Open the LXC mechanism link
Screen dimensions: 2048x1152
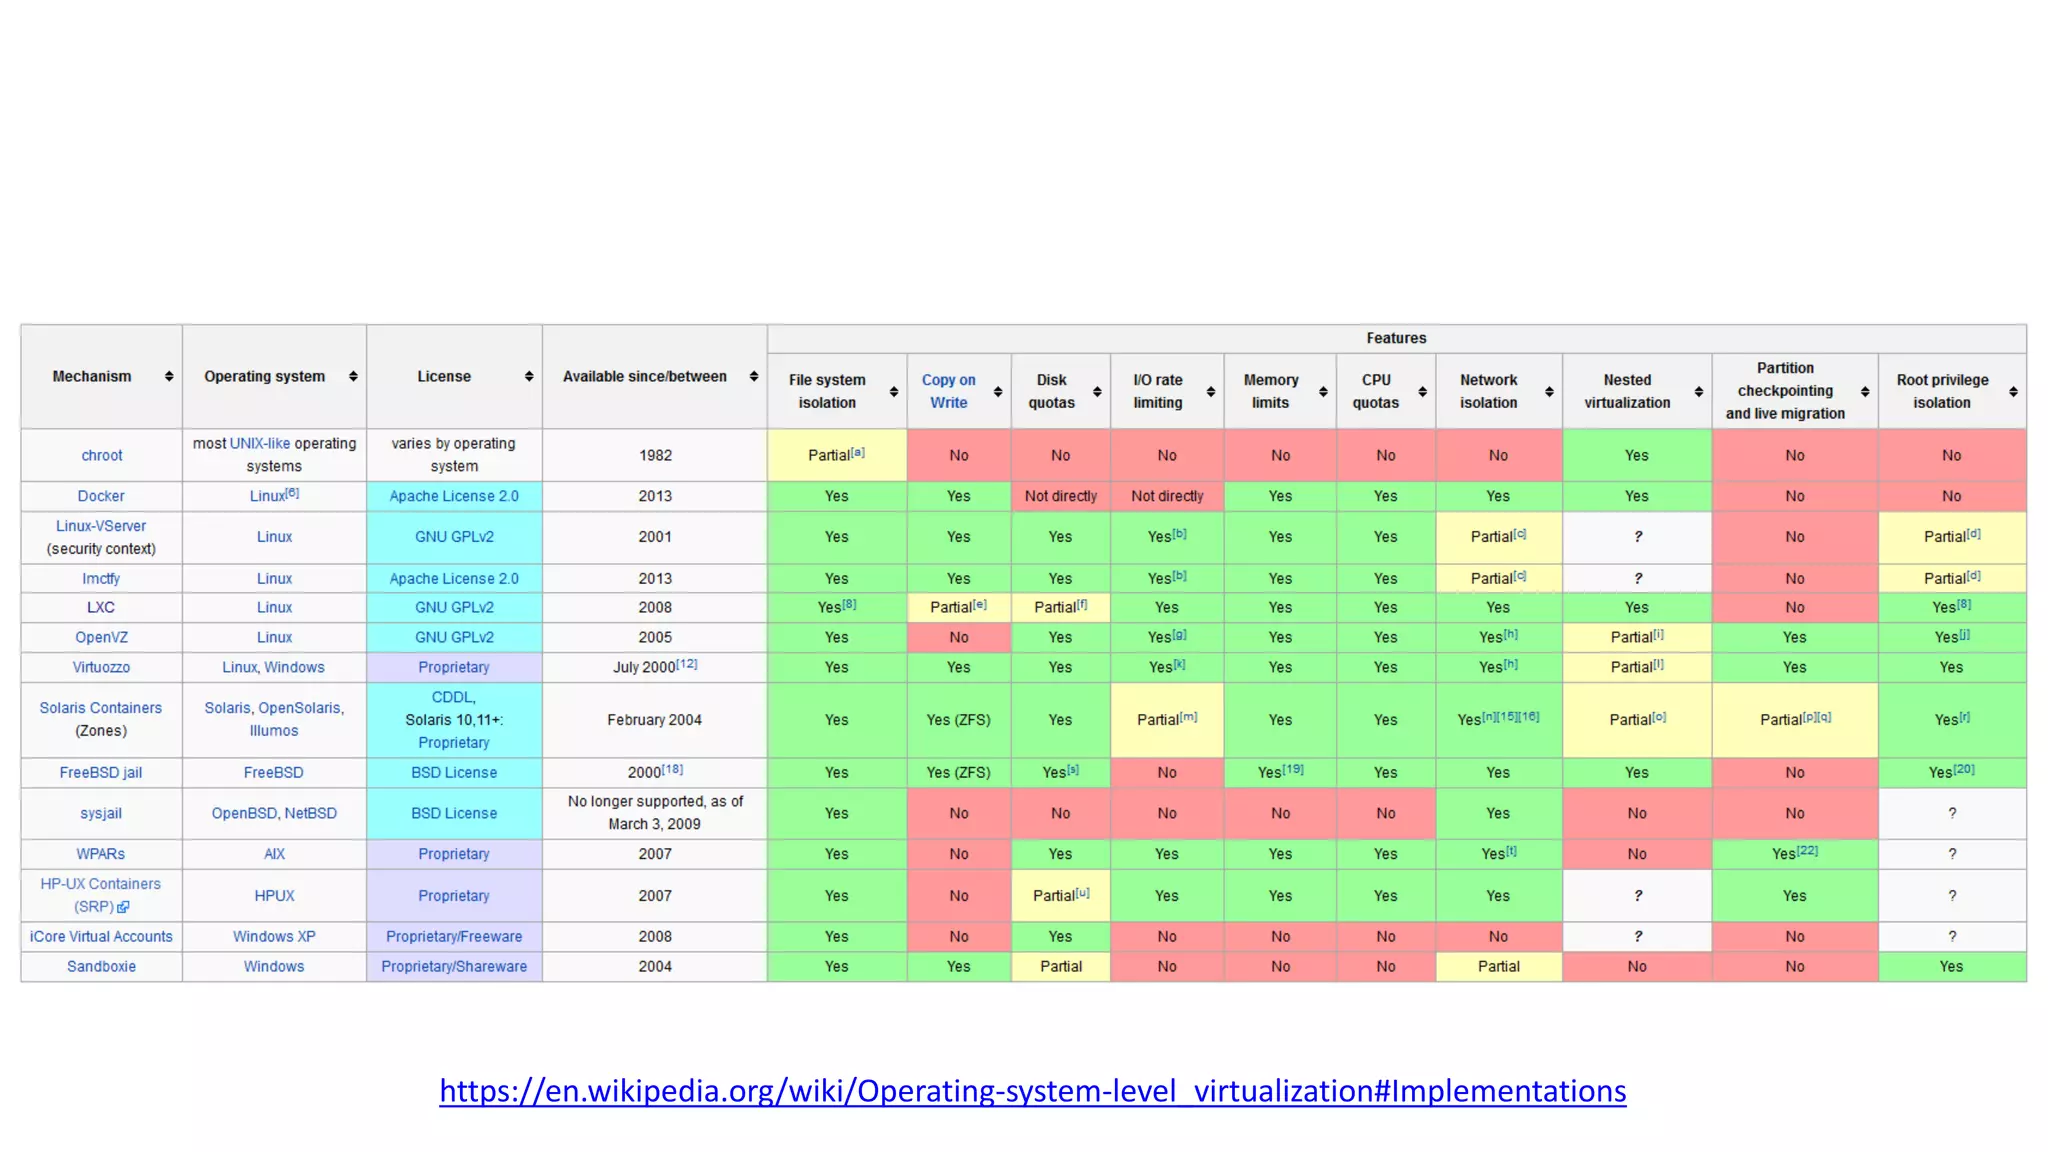click(x=101, y=608)
